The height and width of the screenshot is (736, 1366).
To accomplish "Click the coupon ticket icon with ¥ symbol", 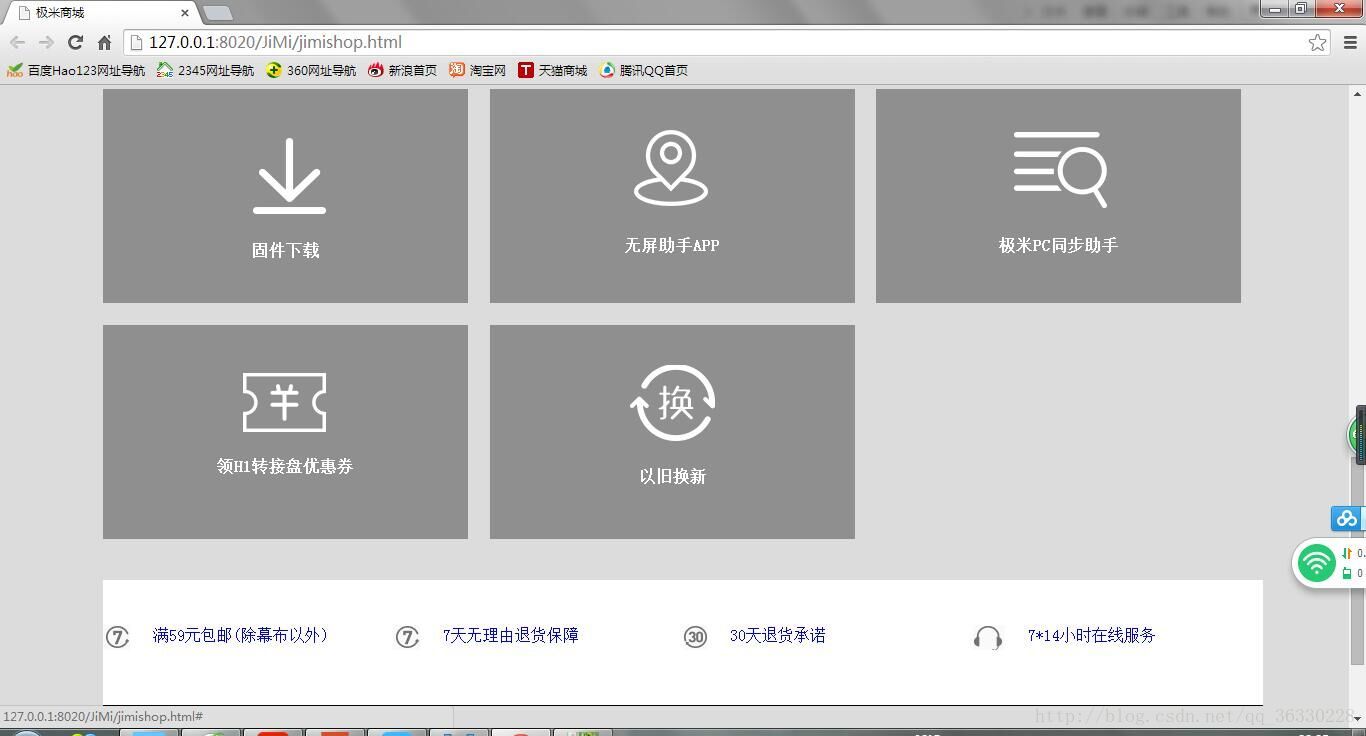I will (285, 402).
